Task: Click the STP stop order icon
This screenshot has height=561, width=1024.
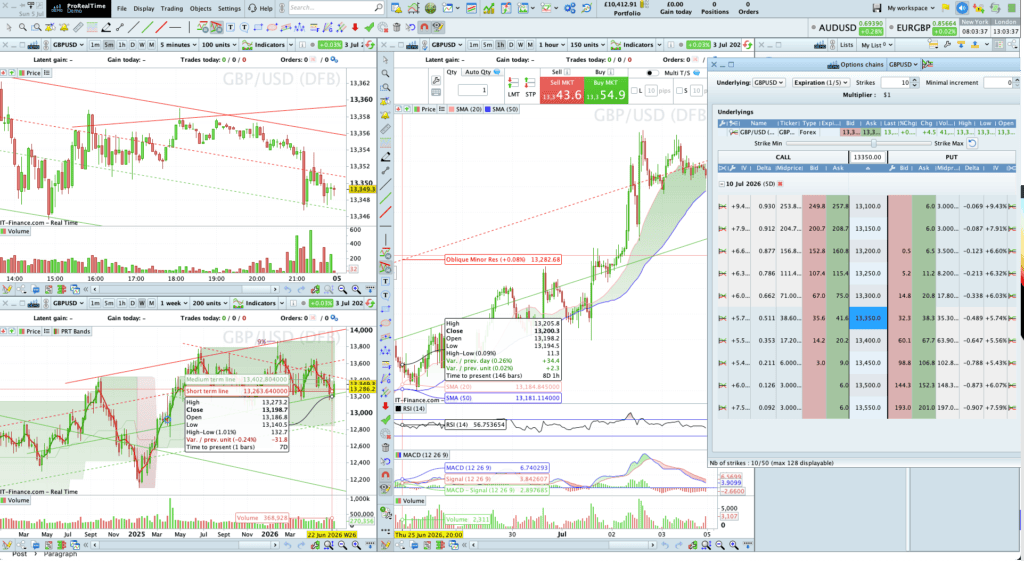Action: pyautogui.click(x=530, y=88)
